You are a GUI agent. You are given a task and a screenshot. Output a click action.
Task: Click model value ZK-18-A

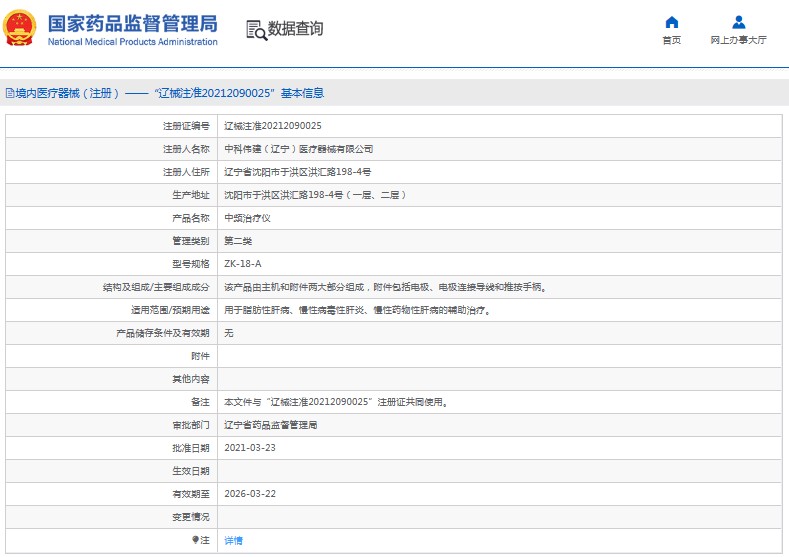click(243, 264)
